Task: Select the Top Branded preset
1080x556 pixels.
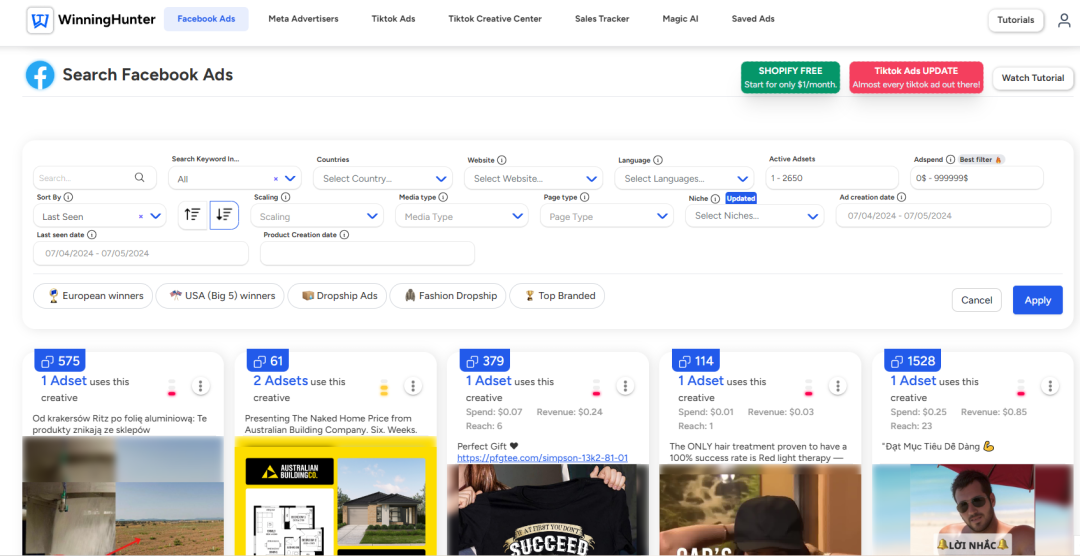Action: coord(557,296)
